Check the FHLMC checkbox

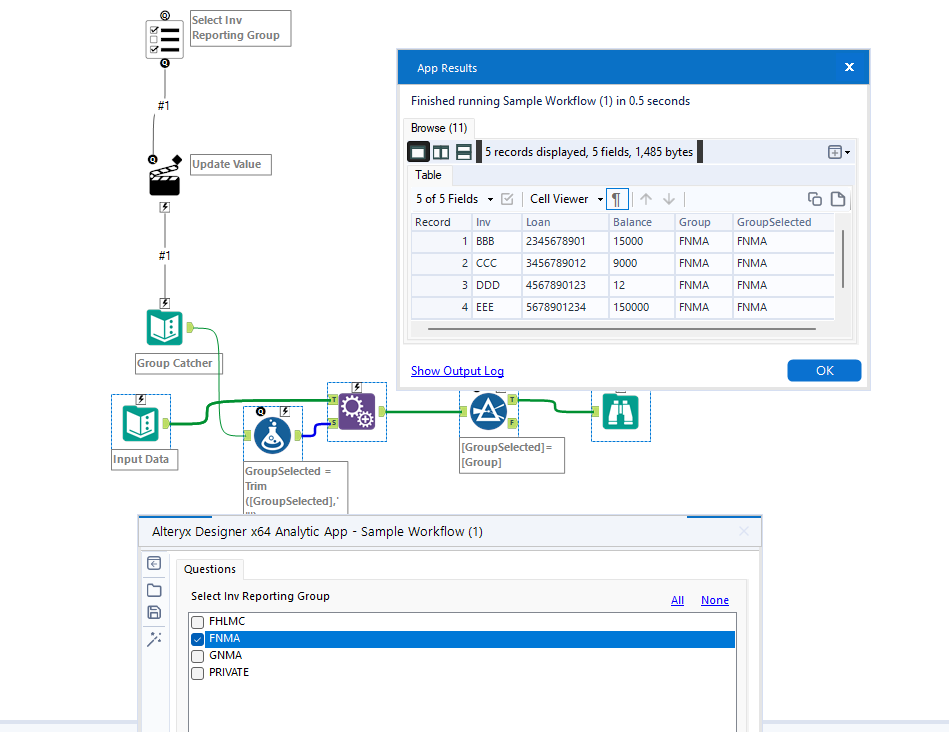pyautogui.click(x=197, y=622)
